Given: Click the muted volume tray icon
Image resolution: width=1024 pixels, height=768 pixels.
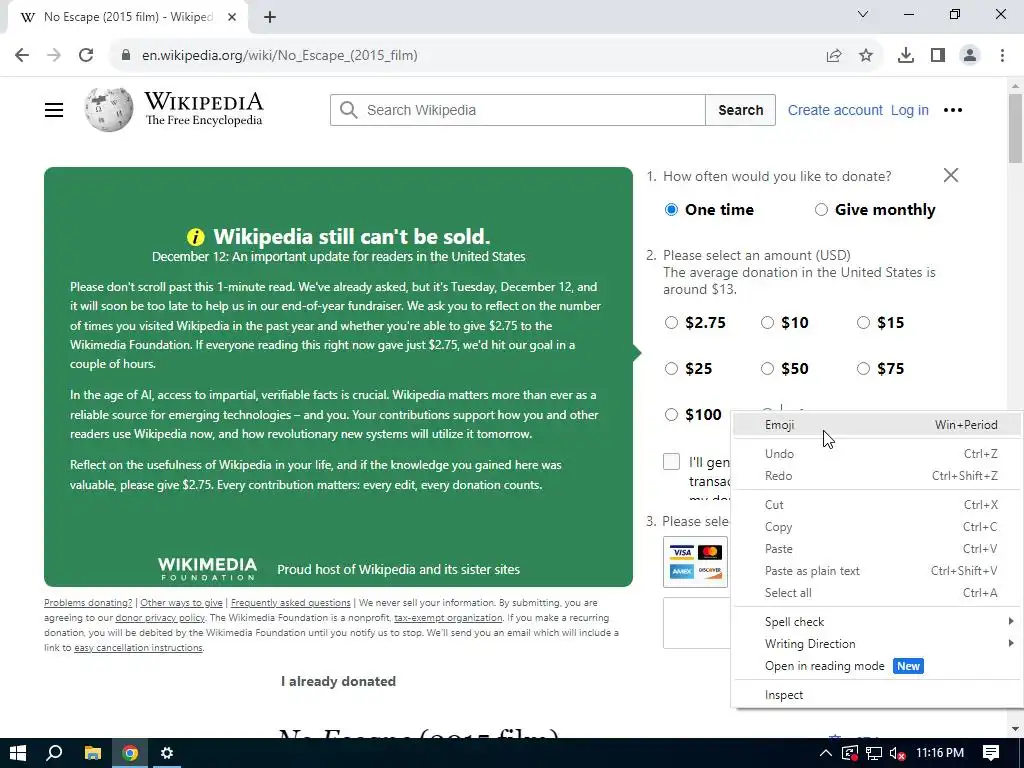Looking at the screenshot, I should (898, 753).
